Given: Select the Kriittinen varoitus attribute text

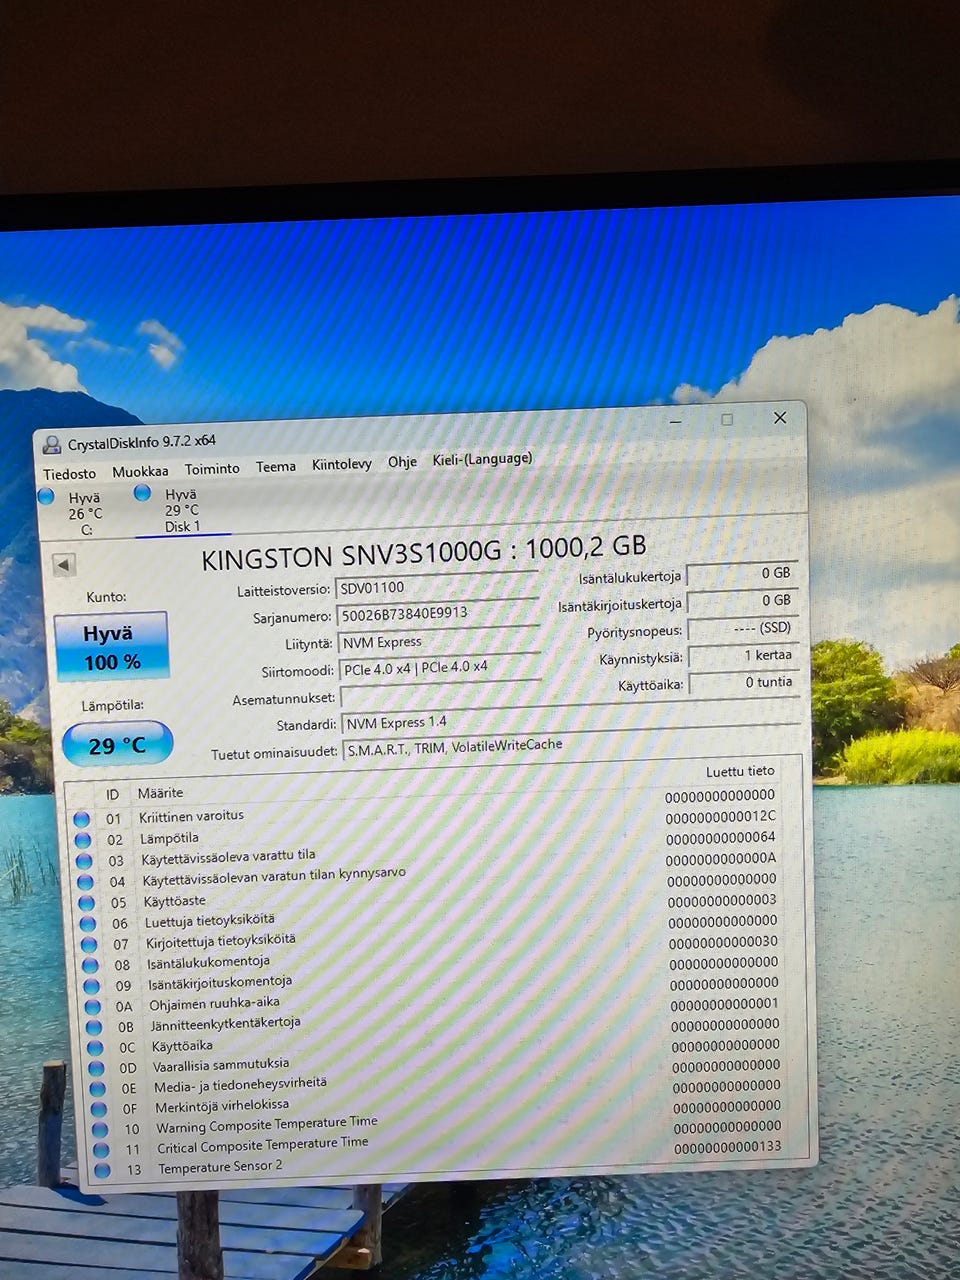Looking at the screenshot, I should (191, 815).
